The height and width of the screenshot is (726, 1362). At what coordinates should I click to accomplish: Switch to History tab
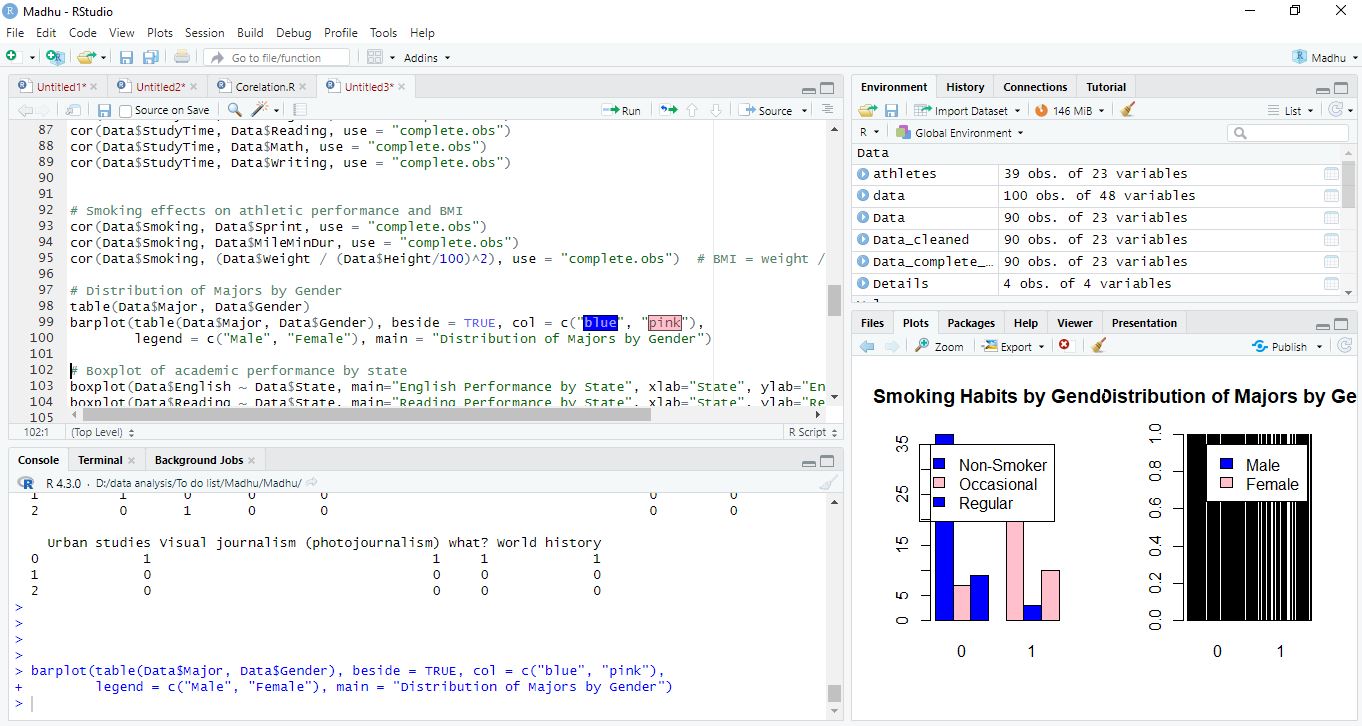click(x=965, y=87)
